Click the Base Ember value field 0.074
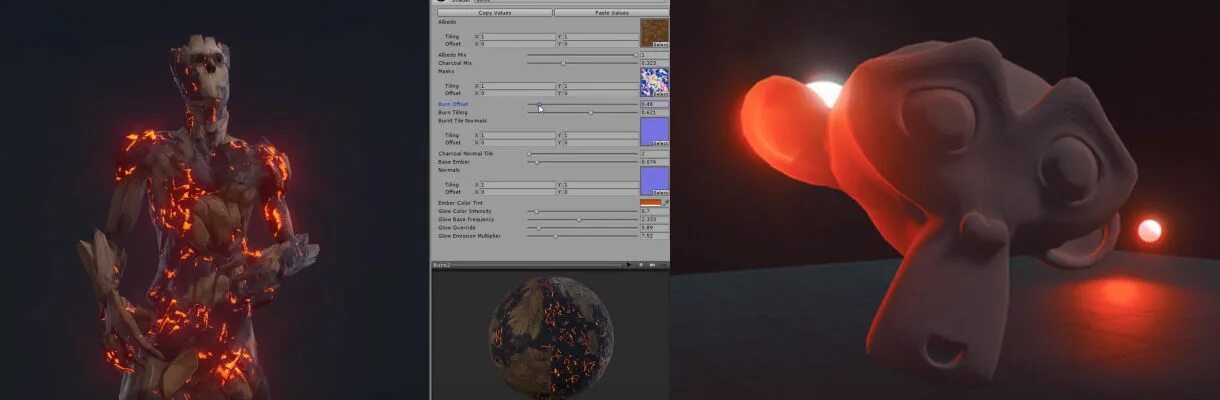Screen dimensions: 1220x400 tap(654, 161)
